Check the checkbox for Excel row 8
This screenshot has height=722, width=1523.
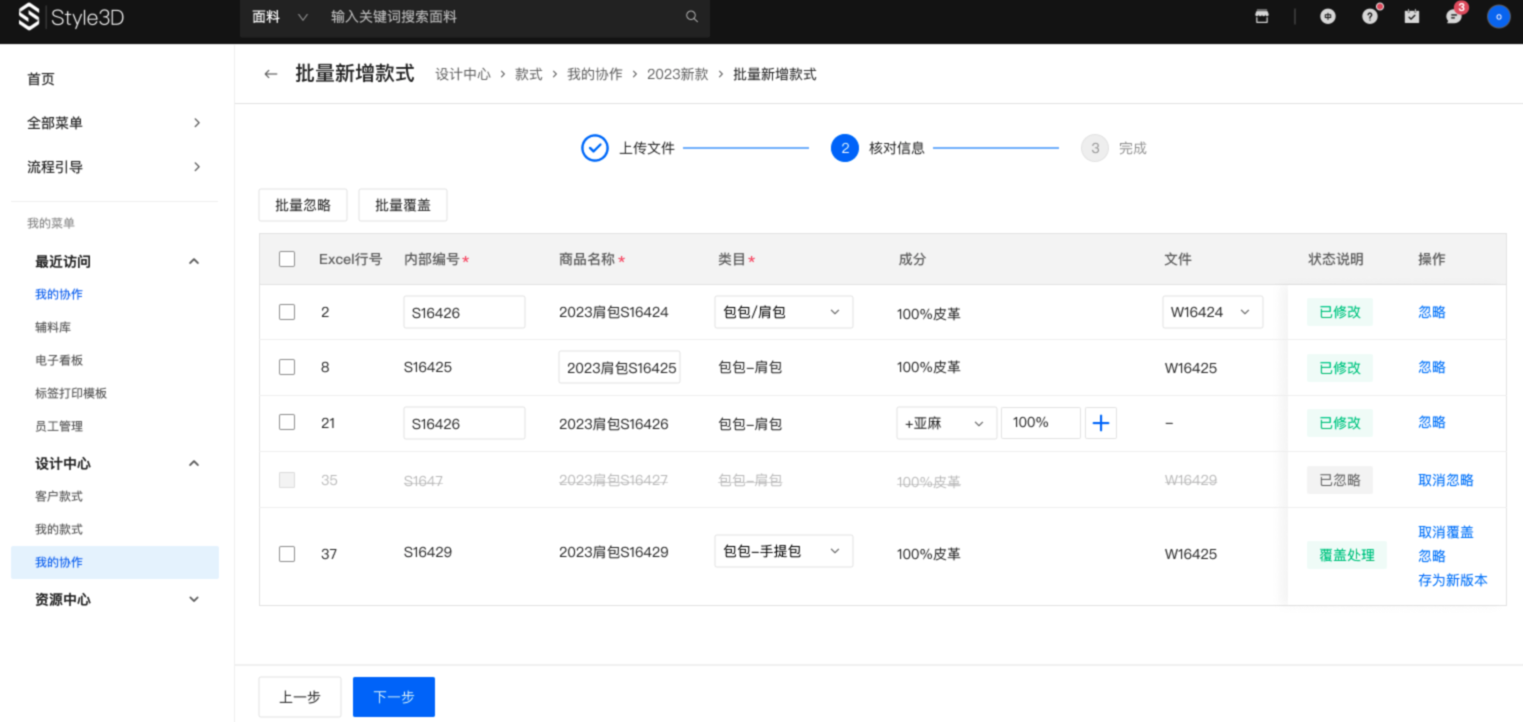click(x=287, y=367)
